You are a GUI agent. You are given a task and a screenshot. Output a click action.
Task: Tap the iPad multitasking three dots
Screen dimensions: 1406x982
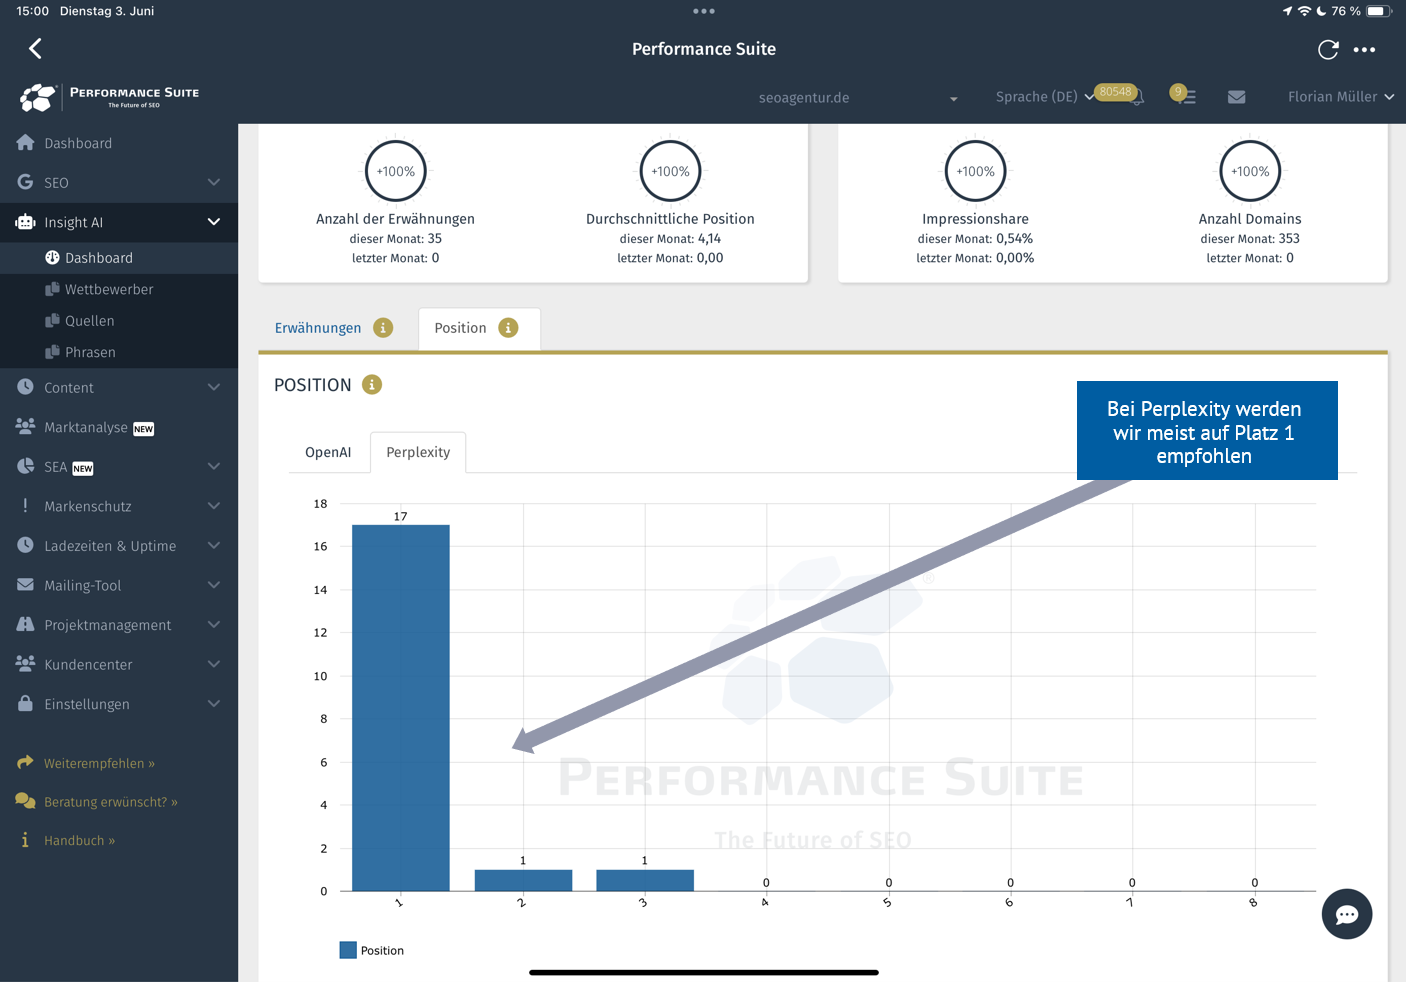(x=704, y=11)
